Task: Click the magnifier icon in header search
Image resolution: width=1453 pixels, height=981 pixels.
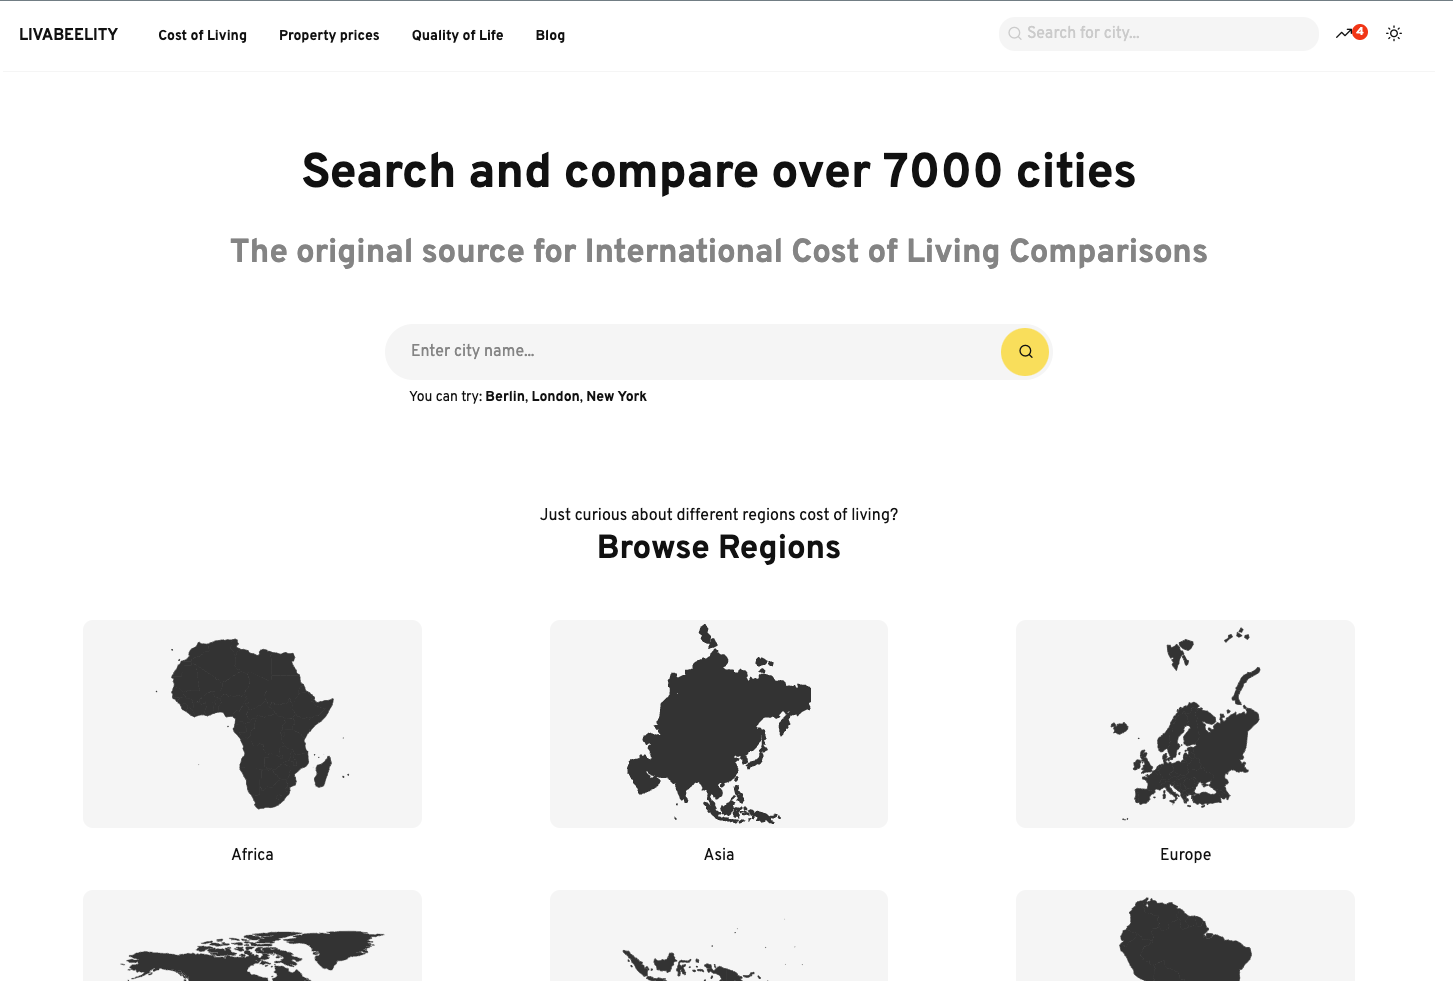Action: pyautogui.click(x=1015, y=33)
